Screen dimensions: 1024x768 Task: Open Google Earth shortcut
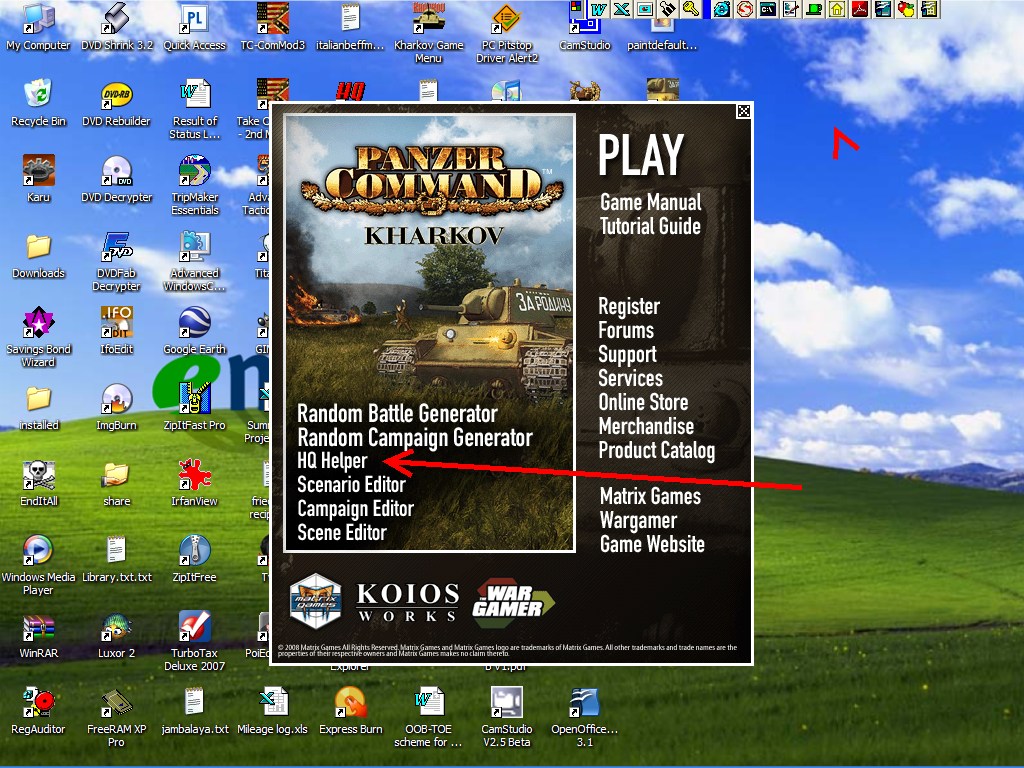coord(194,331)
